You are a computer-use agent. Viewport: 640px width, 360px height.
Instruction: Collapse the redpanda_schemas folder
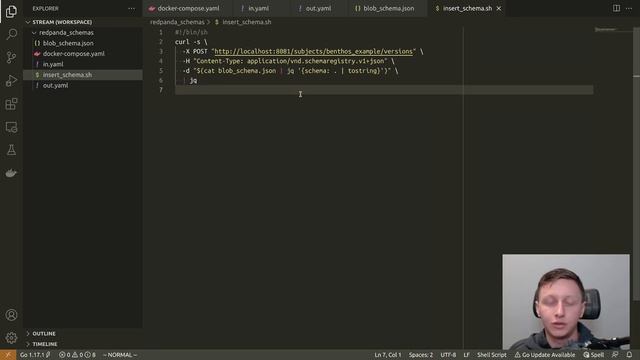pos(66,32)
